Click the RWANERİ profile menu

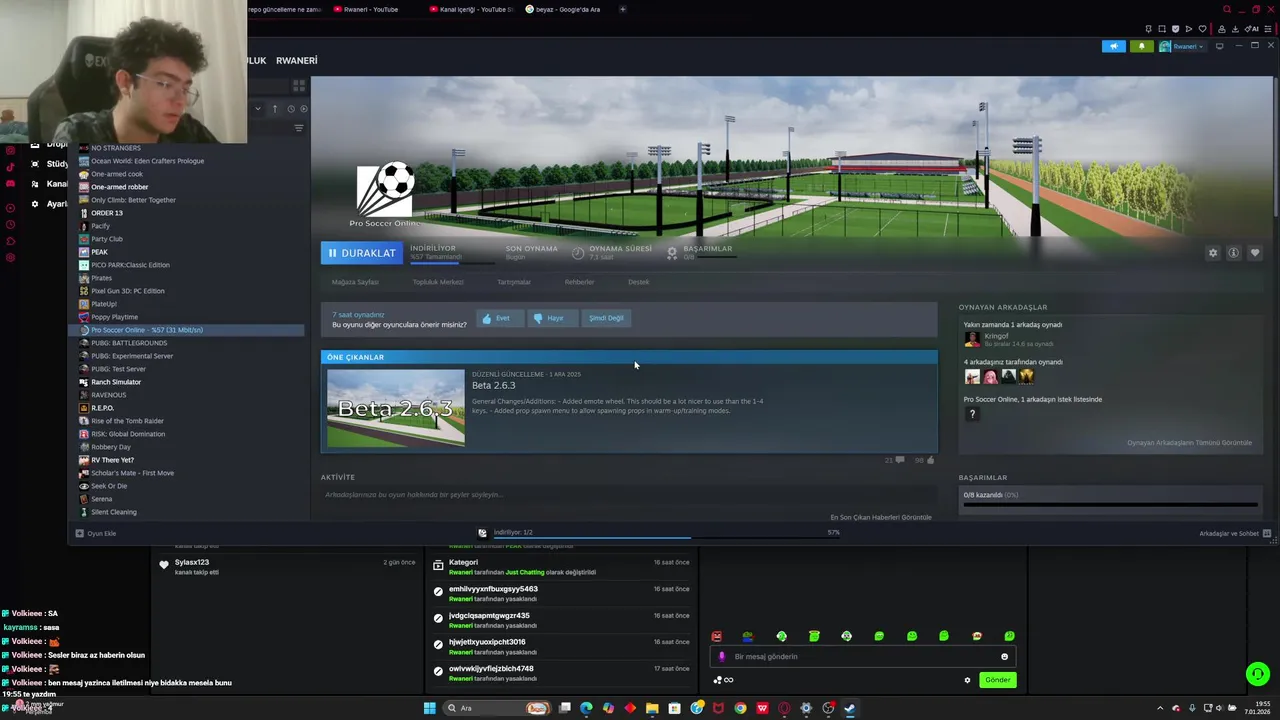[x=297, y=60]
